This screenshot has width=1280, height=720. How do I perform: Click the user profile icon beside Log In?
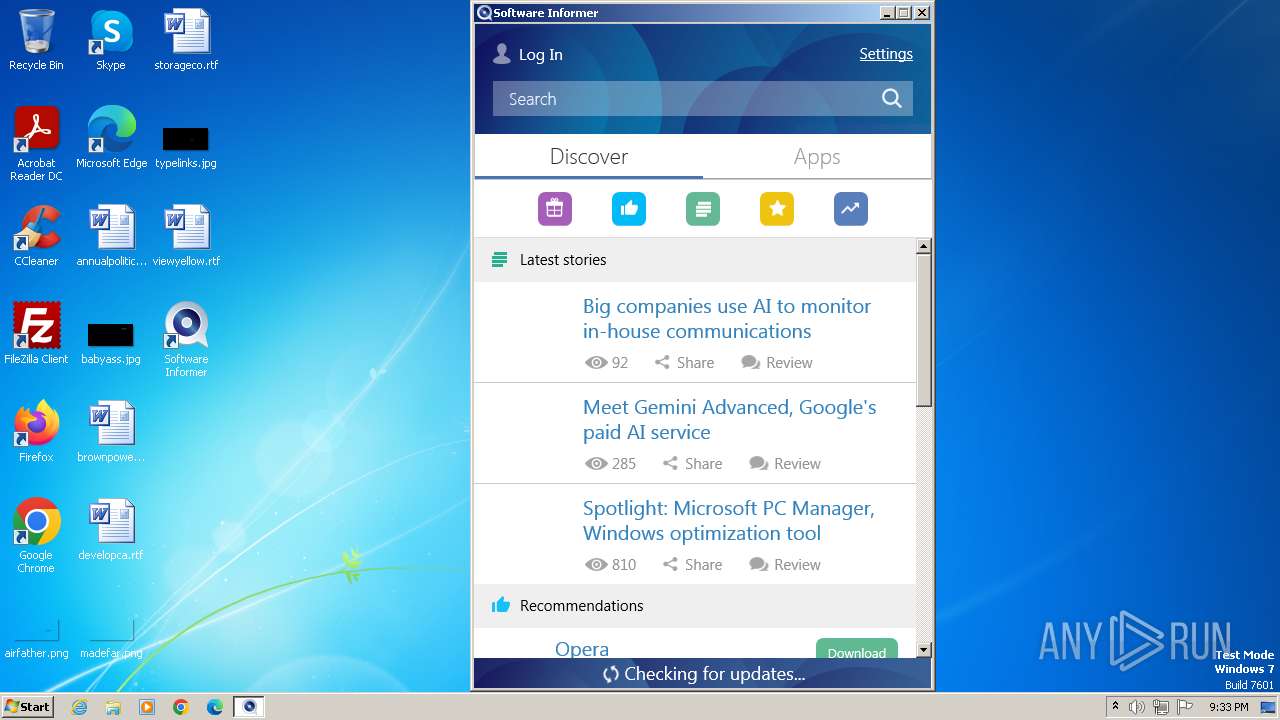tap(502, 54)
